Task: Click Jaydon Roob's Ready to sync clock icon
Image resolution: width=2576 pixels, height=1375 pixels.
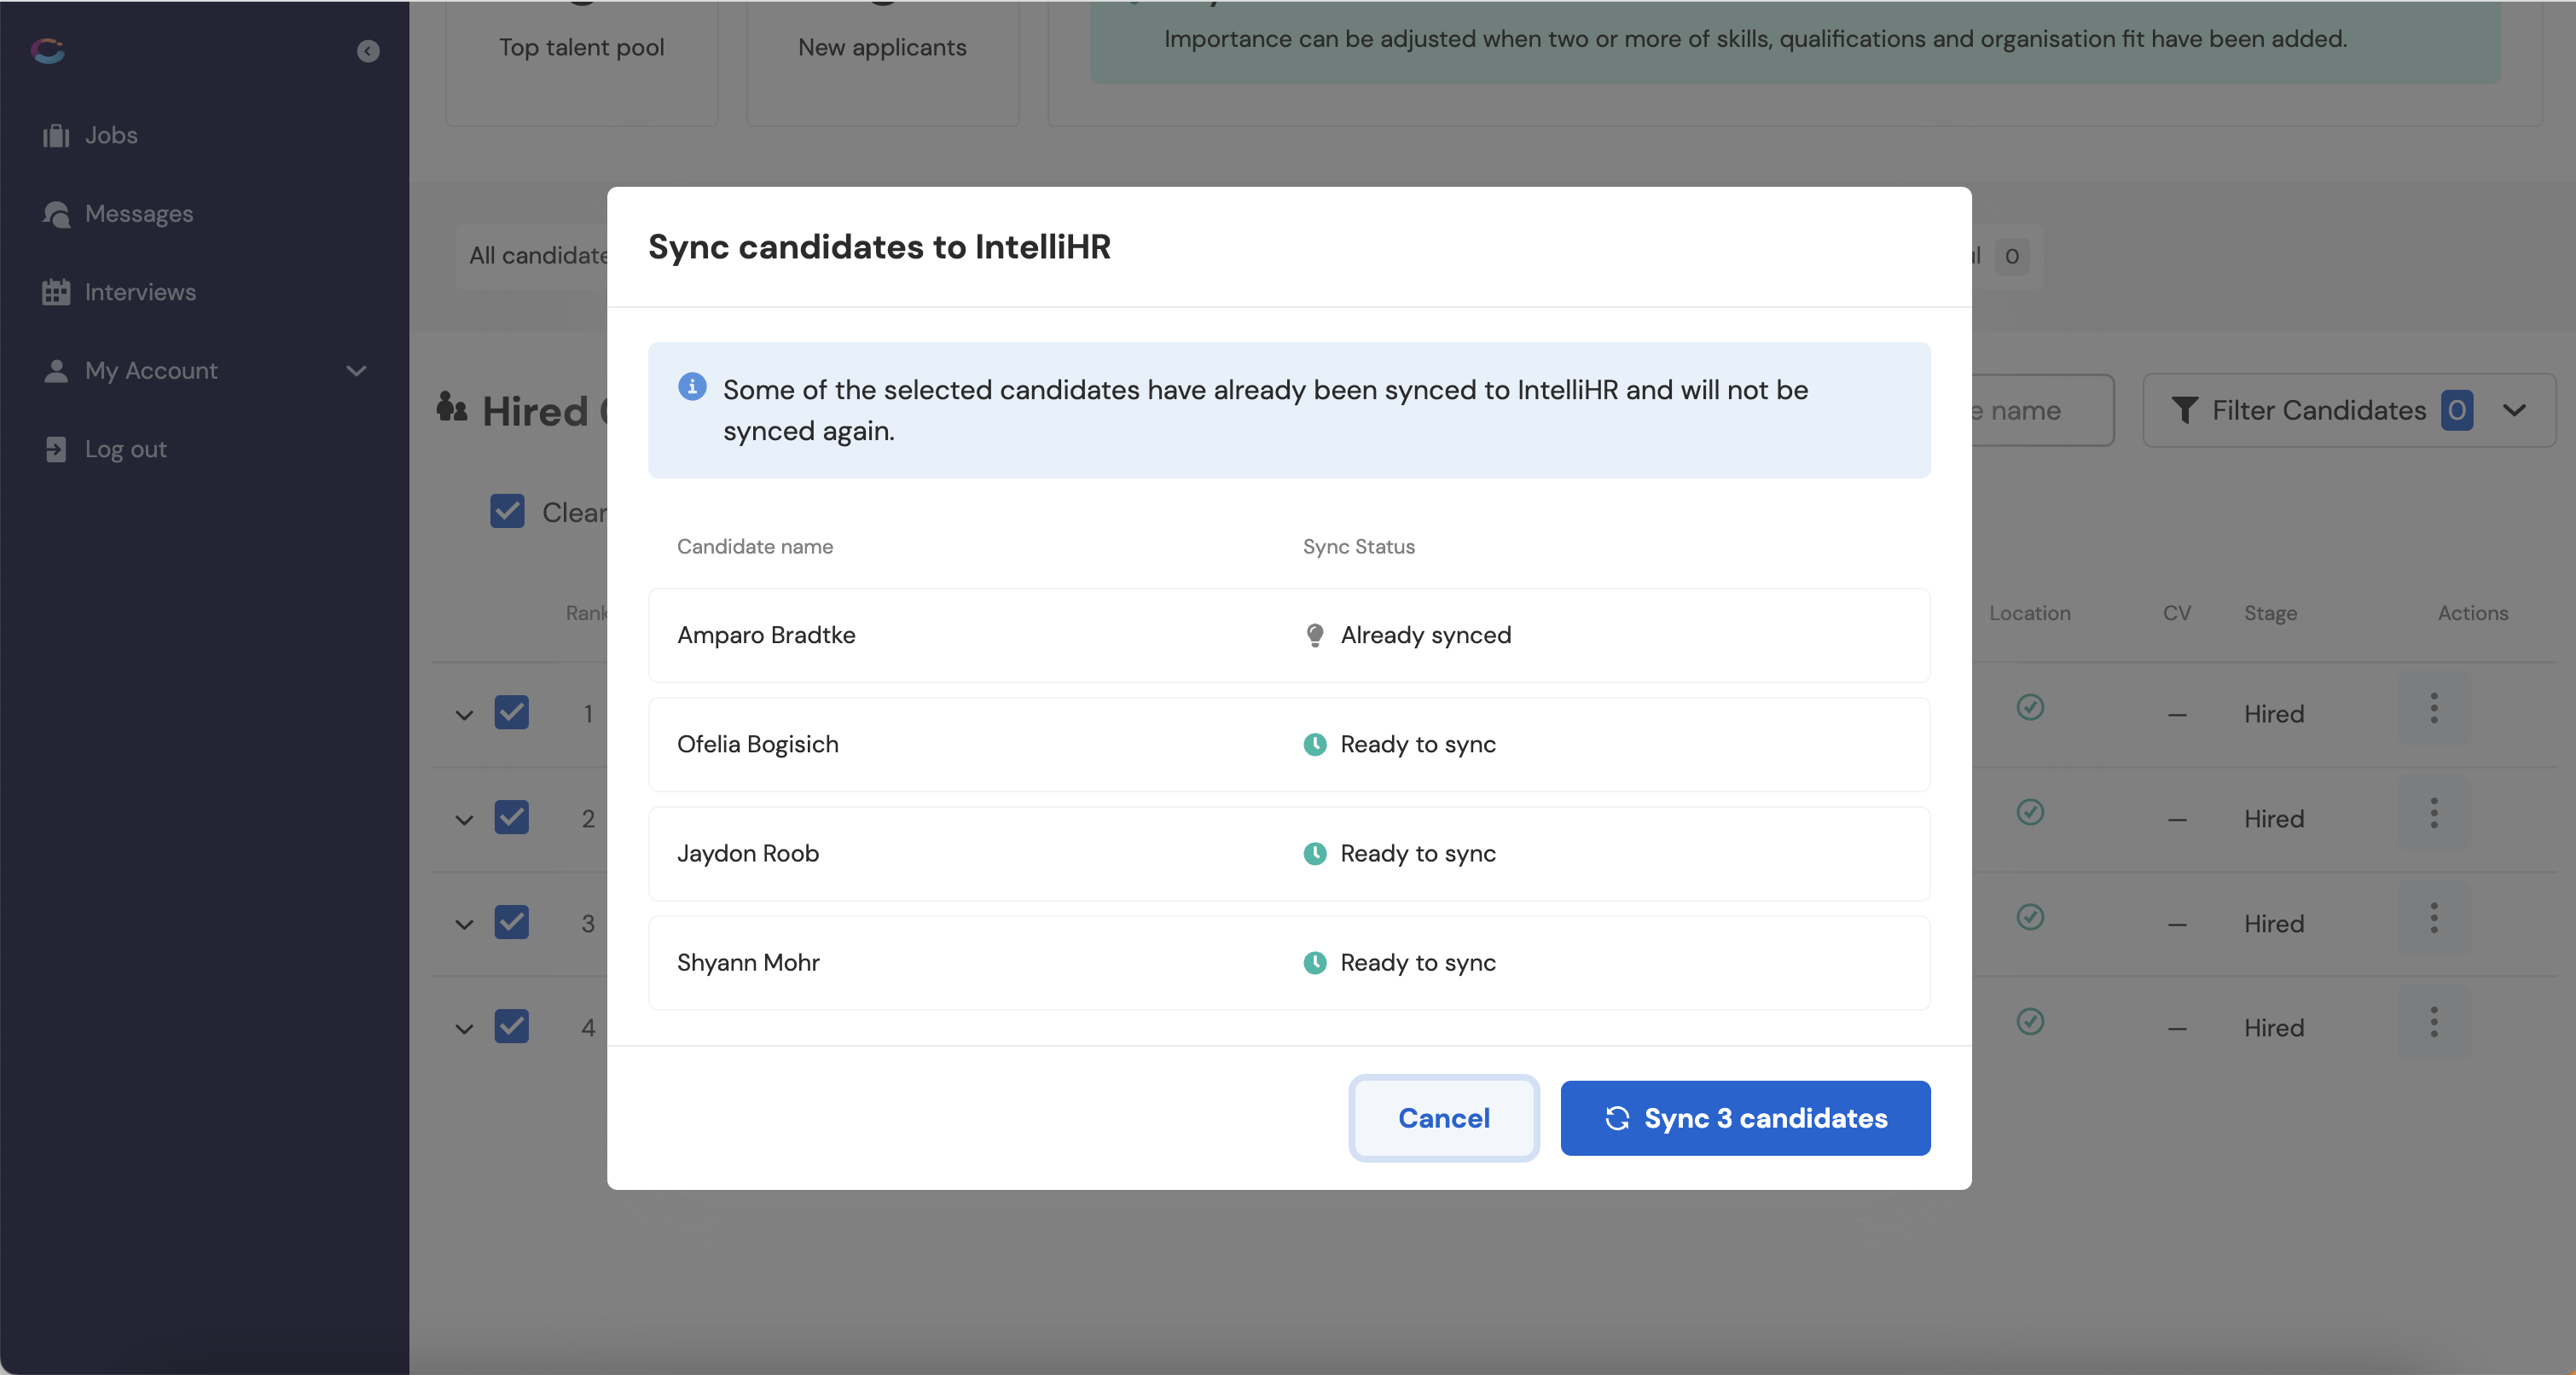Action: pos(1315,853)
